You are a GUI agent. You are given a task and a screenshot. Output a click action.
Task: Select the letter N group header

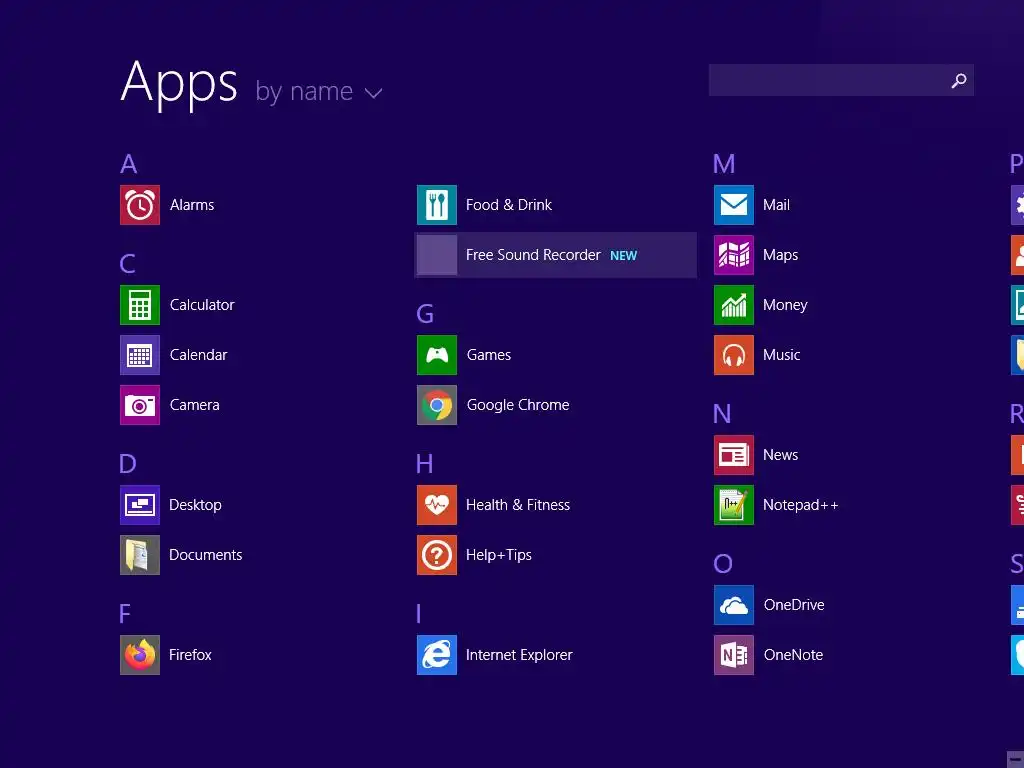pyautogui.click(x=722, y=413)
